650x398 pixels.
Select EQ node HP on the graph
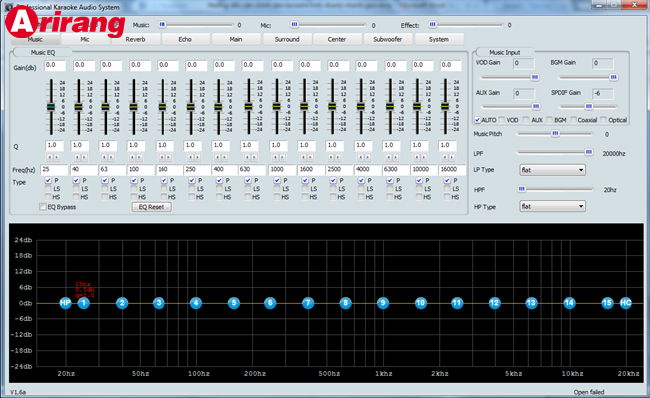tap(65, 303)
